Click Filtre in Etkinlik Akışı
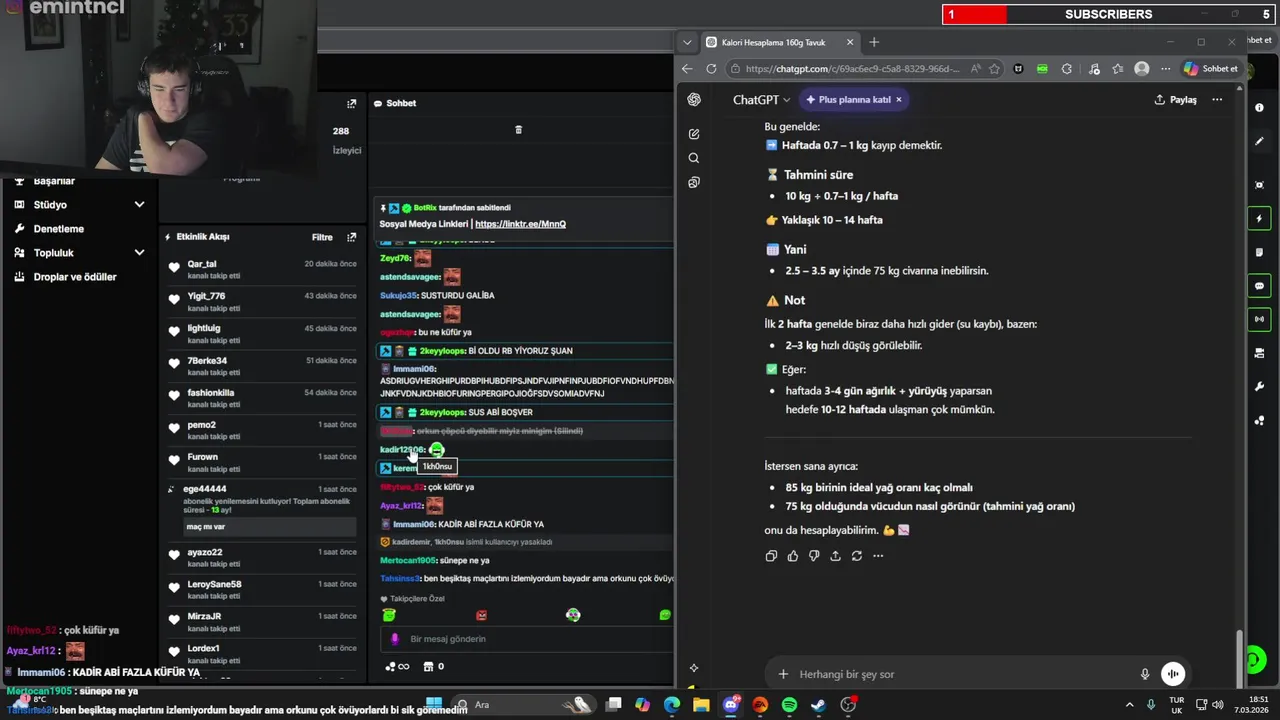The image size is (1280, 720). tap(322, 237)
